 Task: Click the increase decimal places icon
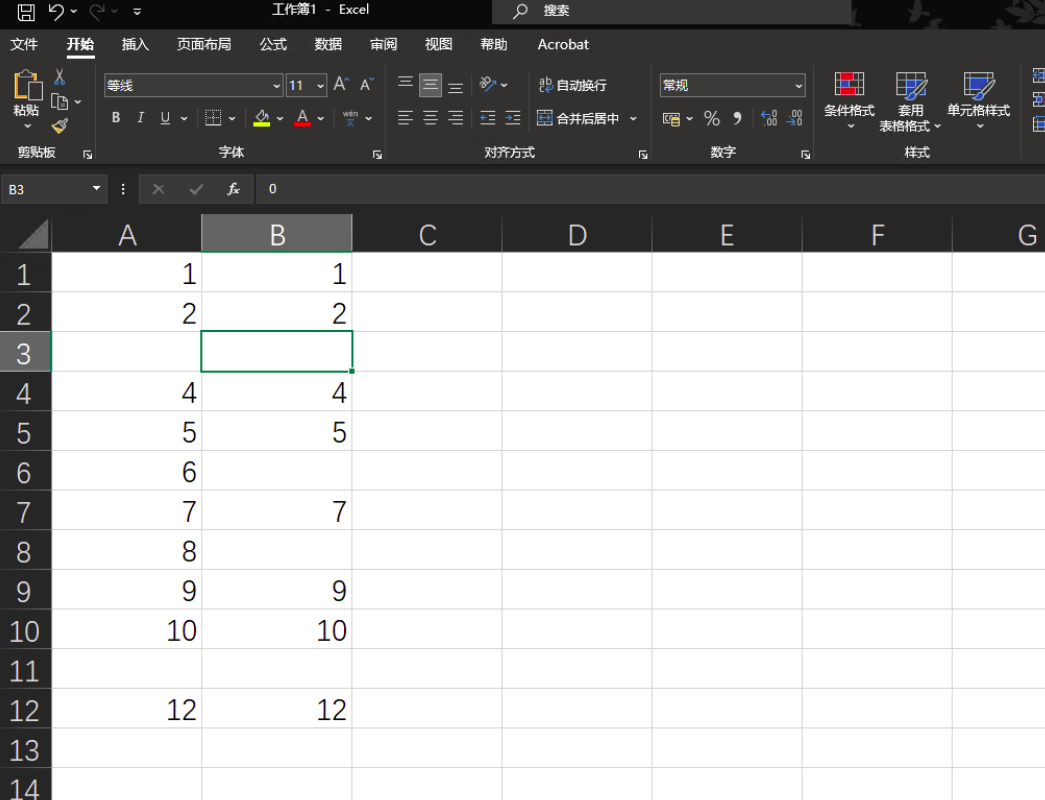click(x=769, y=118)
